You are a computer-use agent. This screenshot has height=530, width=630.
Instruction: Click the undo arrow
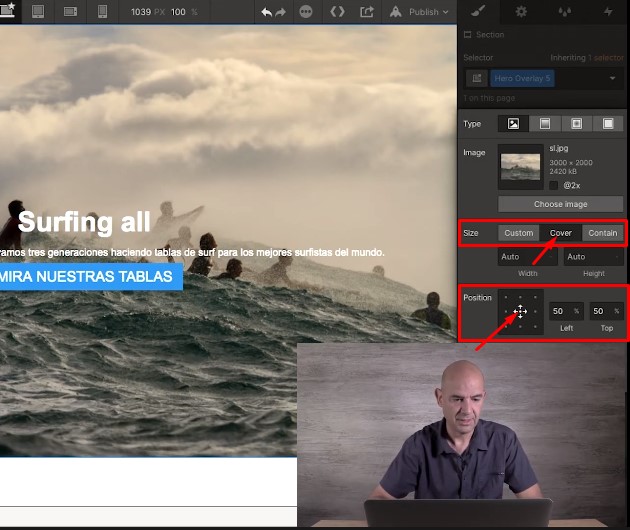[266, 12]
